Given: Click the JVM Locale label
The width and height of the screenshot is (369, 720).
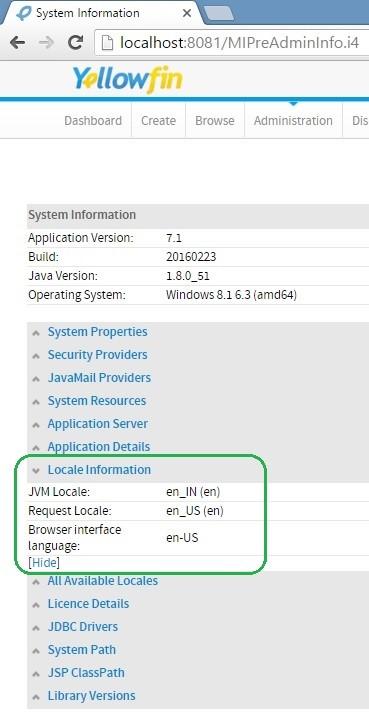Looking at the screenshot, I should (59, 492).
